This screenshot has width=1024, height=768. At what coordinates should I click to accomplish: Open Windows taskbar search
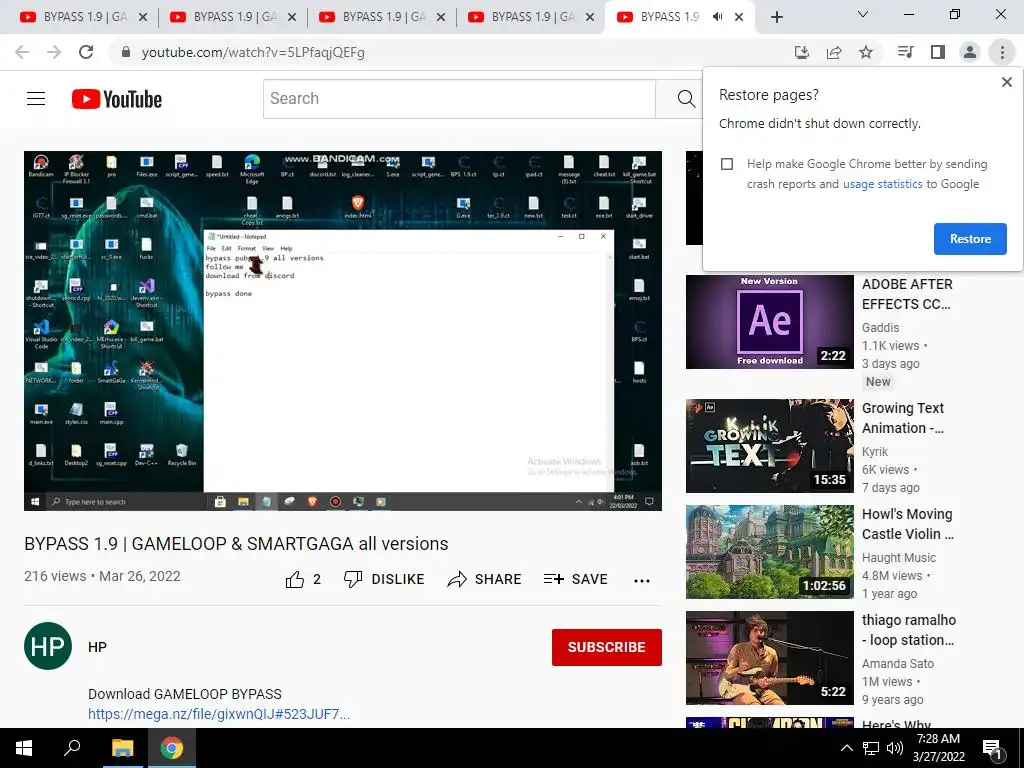(72, 748)
